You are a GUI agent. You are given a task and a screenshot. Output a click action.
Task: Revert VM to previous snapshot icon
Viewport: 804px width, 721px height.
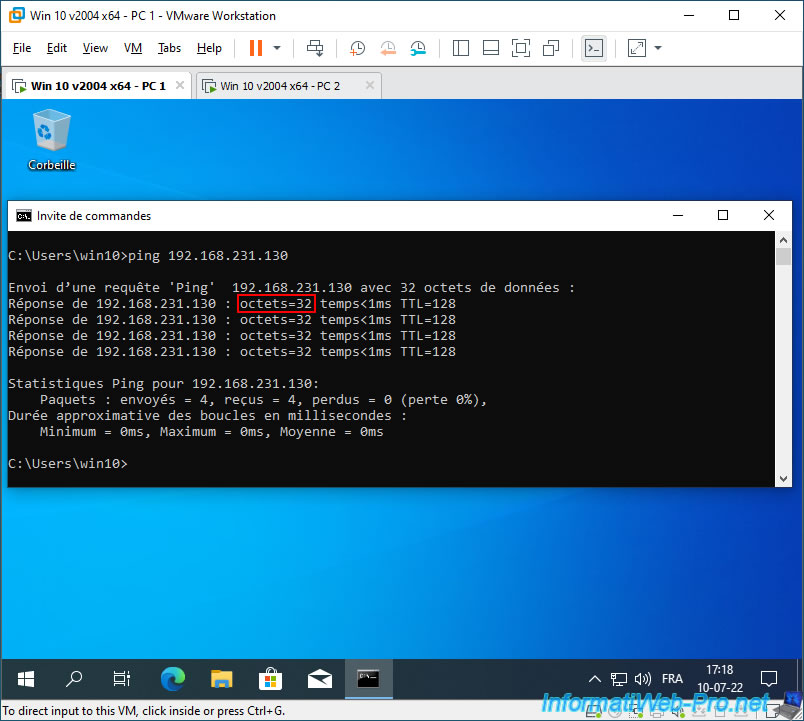(x=388, y=48)
